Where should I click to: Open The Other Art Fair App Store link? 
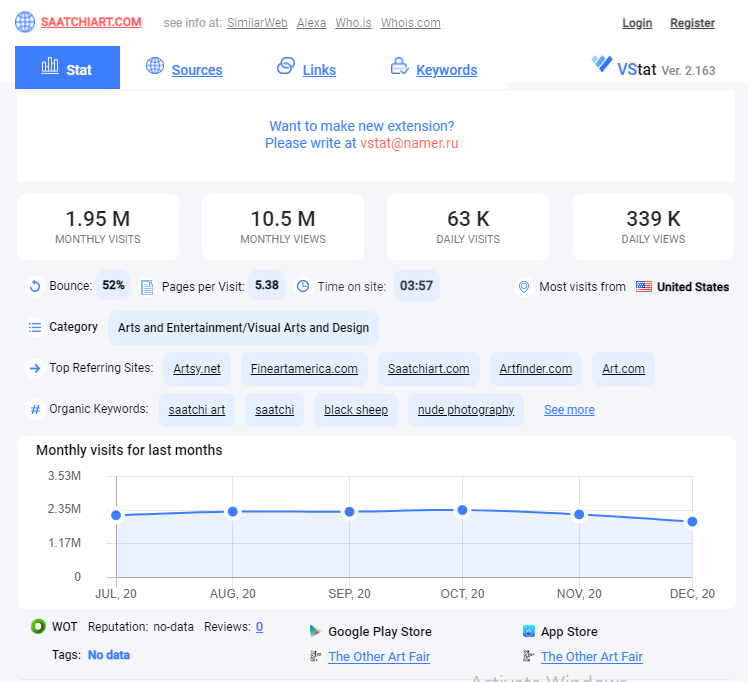tap(592, 657)
